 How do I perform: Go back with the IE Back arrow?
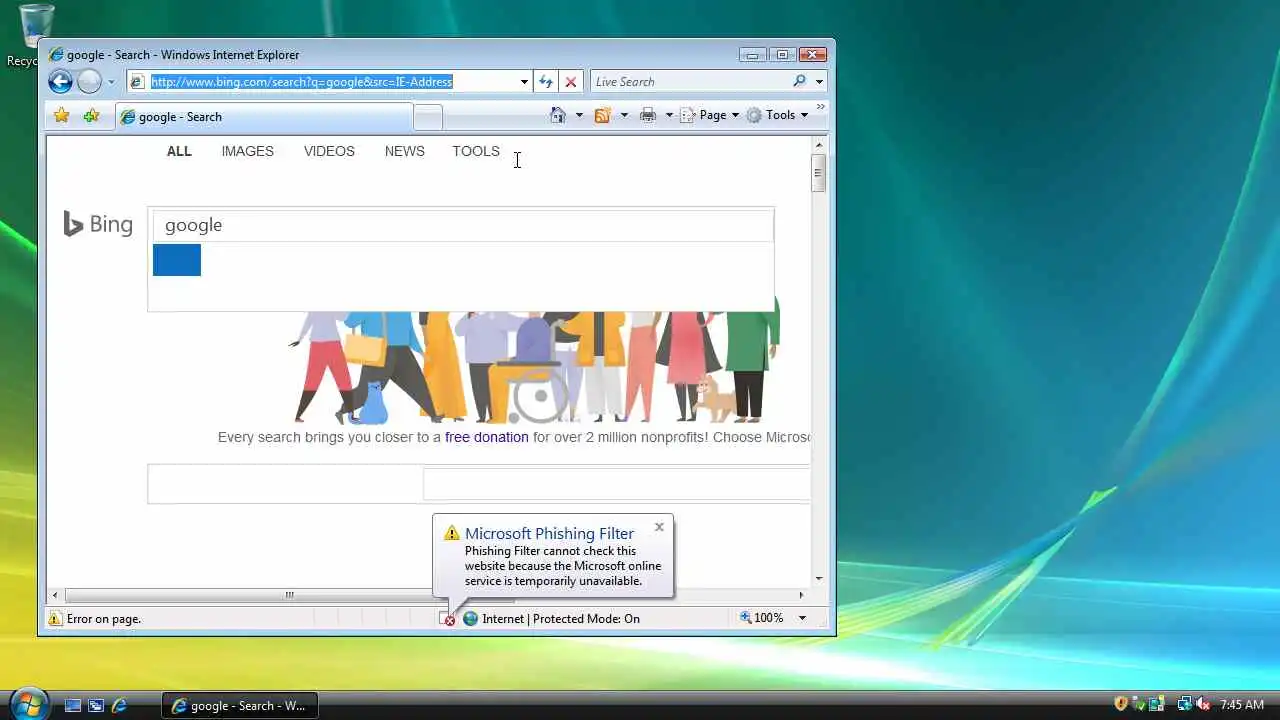tap(60, 82)
